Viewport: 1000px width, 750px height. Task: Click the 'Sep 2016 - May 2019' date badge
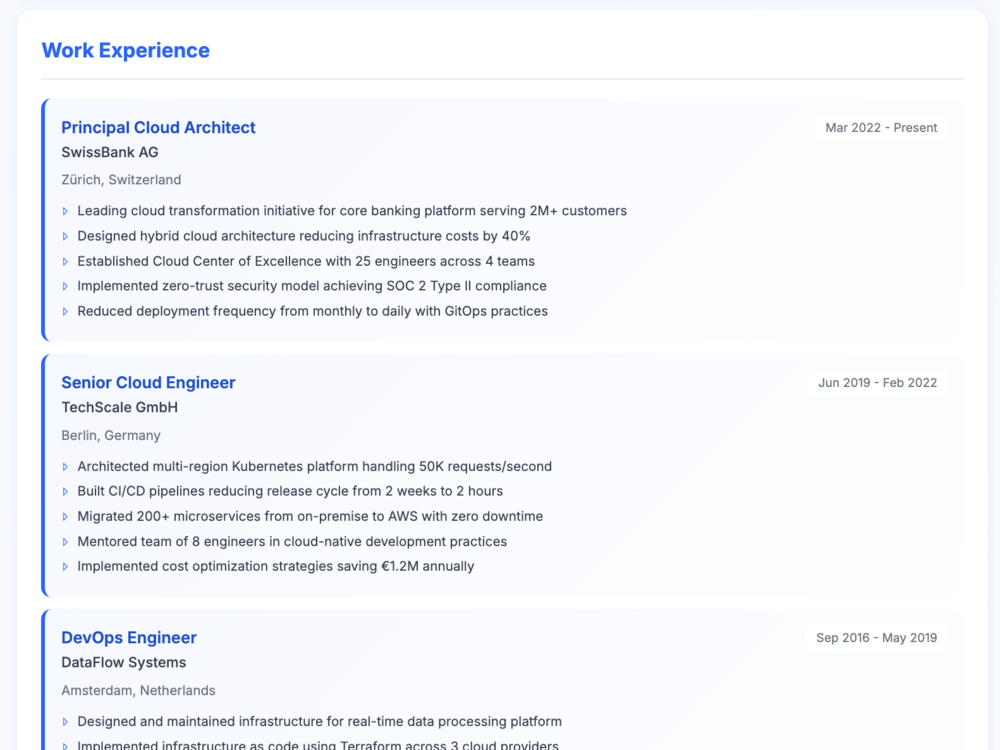tap(876, 638)
